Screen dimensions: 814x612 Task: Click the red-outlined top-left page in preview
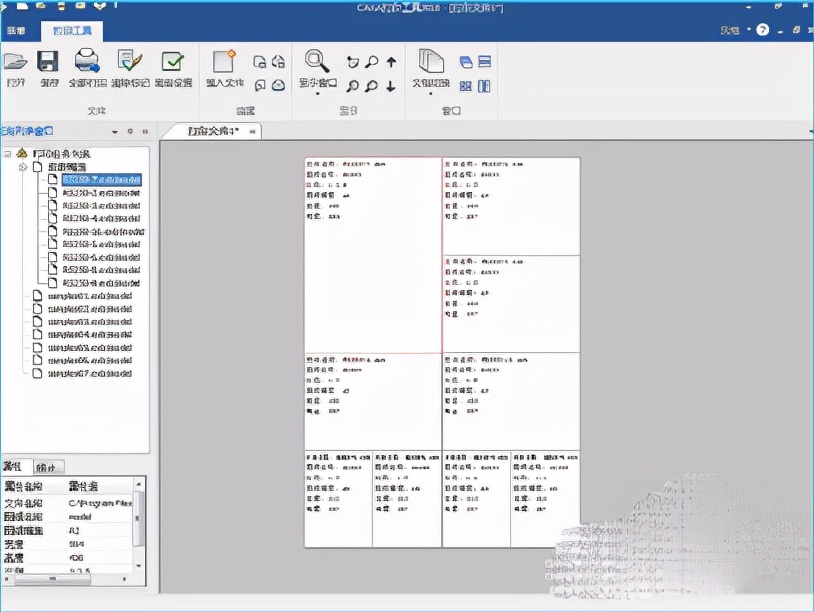pyautogui.click(x=372, y=255)
